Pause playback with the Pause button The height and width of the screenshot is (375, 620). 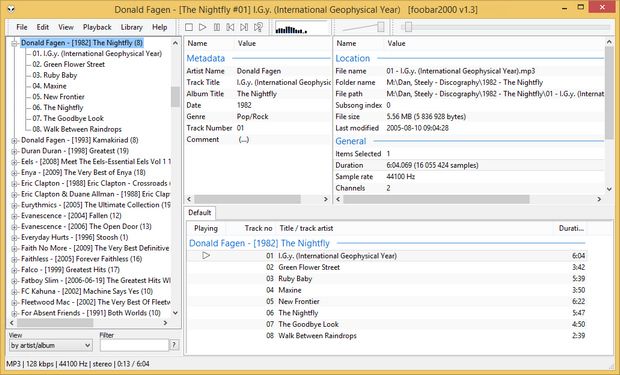217,27
